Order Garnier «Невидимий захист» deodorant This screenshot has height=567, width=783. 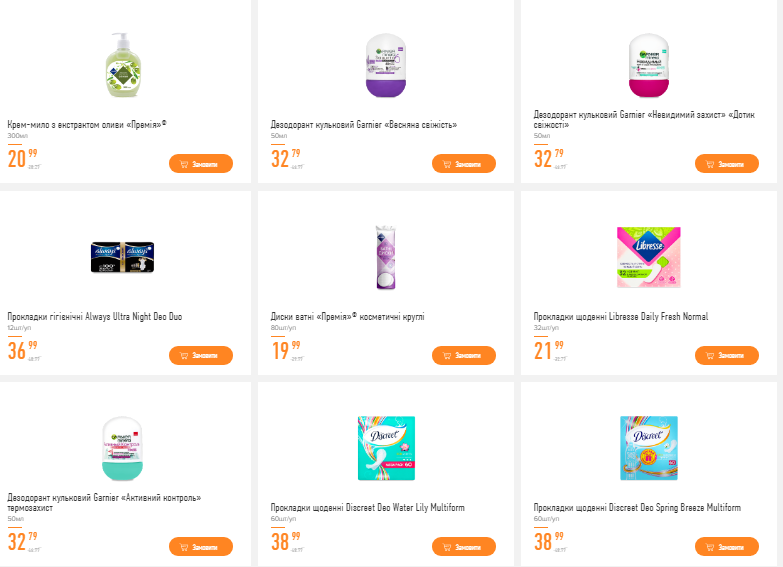point(726,164)
